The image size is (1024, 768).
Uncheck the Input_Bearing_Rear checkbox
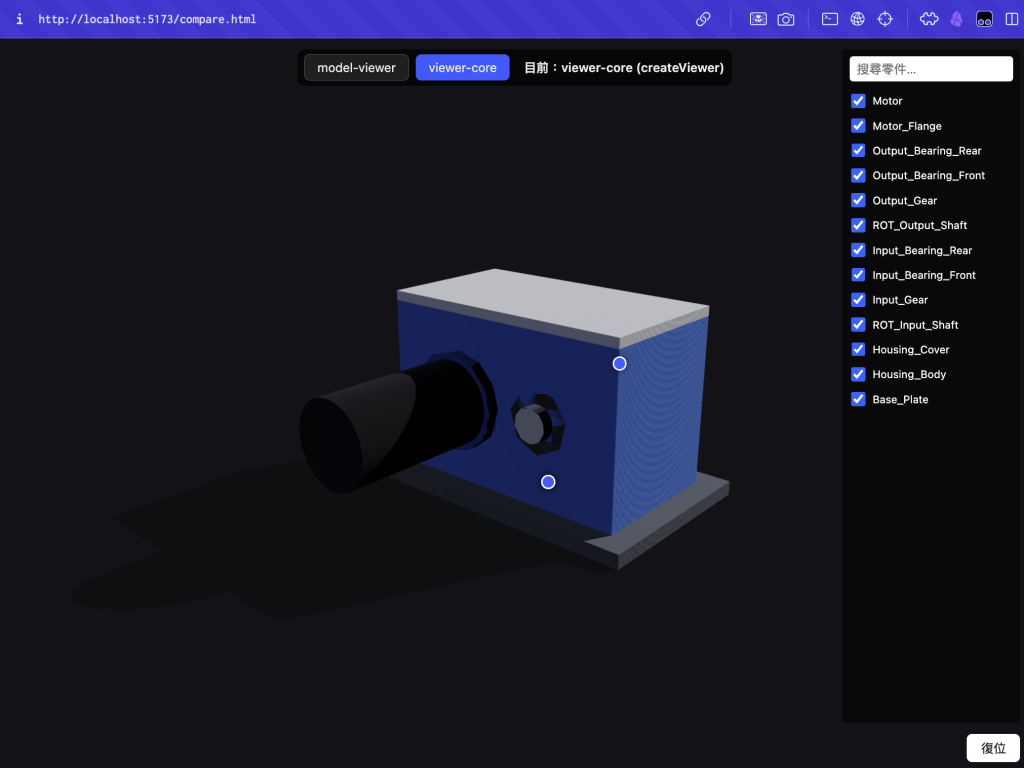click(x=858, y=250)
